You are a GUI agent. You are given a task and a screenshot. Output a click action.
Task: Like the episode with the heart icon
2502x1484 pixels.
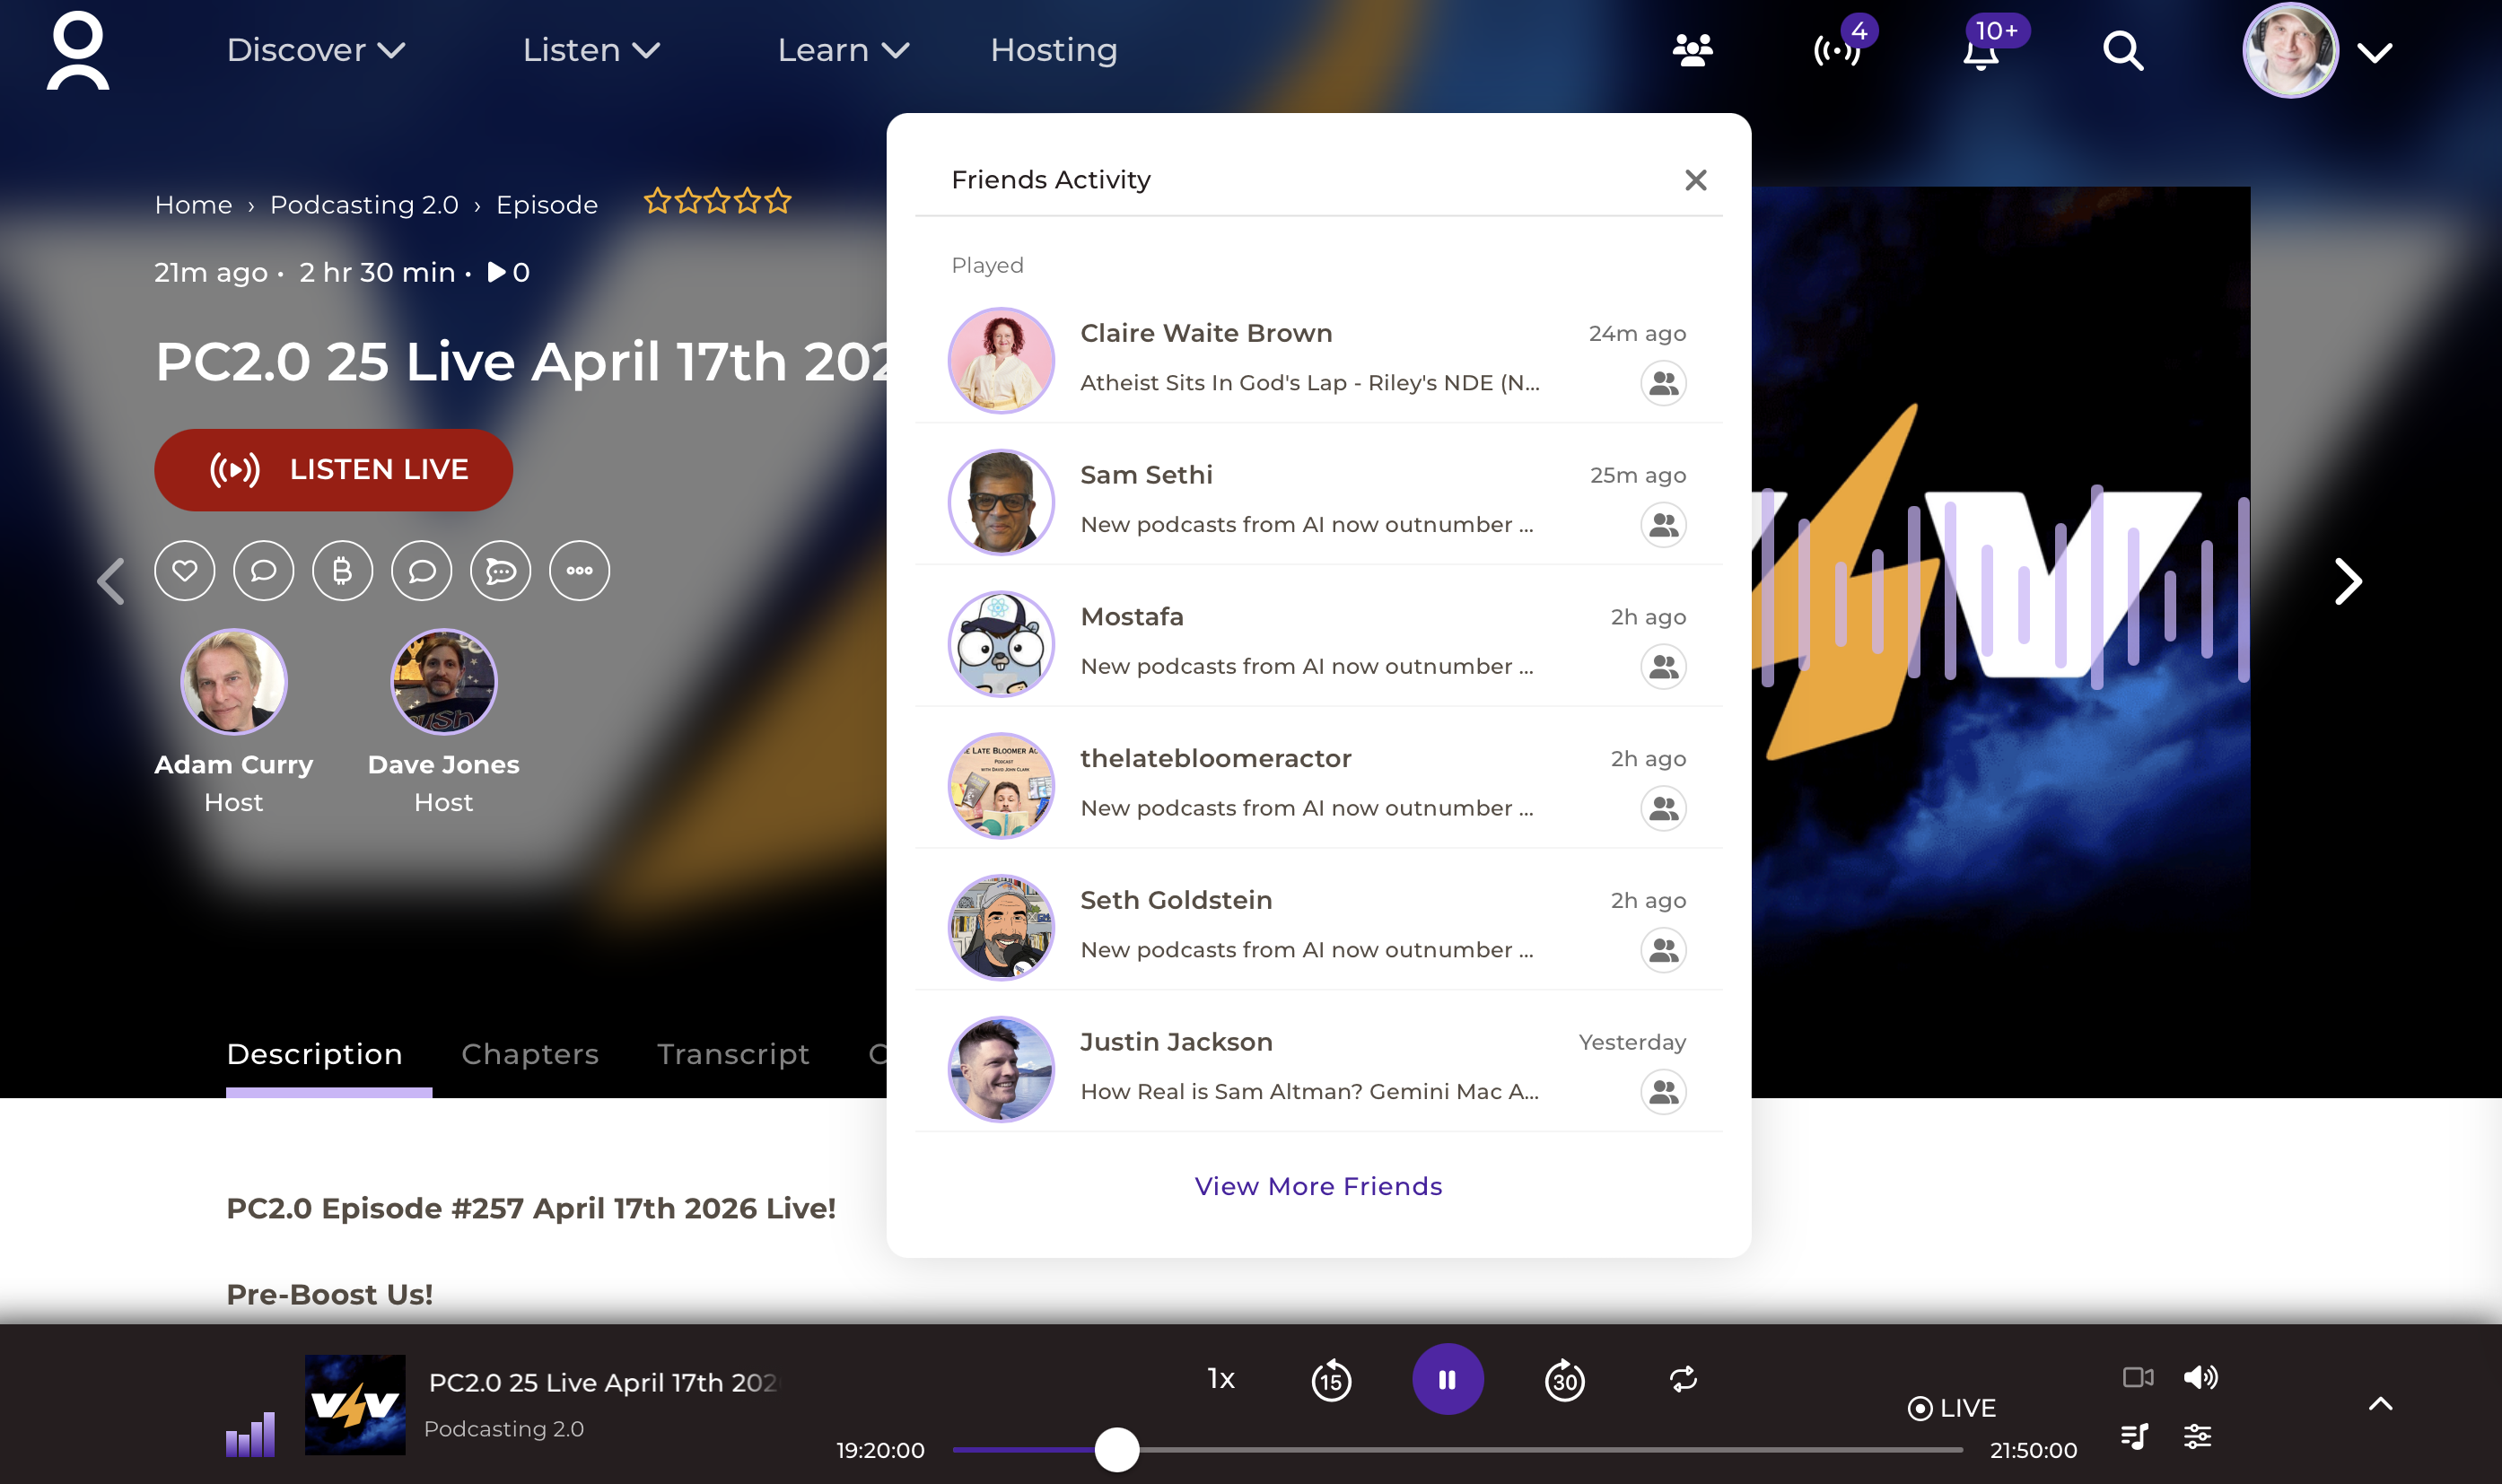click(x=185, y=571)
